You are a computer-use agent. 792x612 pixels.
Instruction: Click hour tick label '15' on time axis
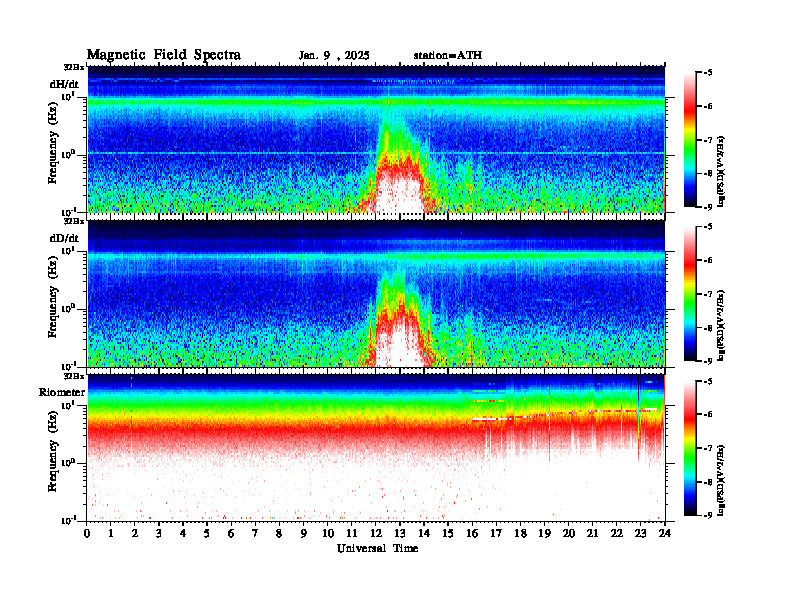tap(448, 534)
